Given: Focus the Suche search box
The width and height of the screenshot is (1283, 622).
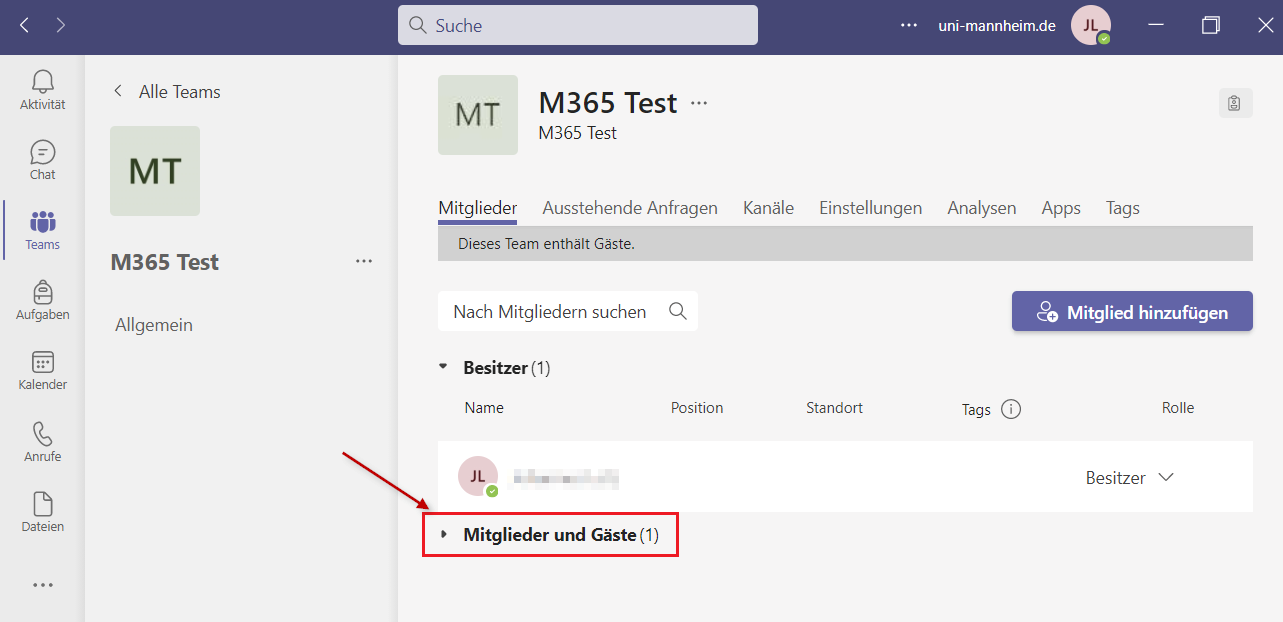Looking at the screenshot, I should 578,26.
